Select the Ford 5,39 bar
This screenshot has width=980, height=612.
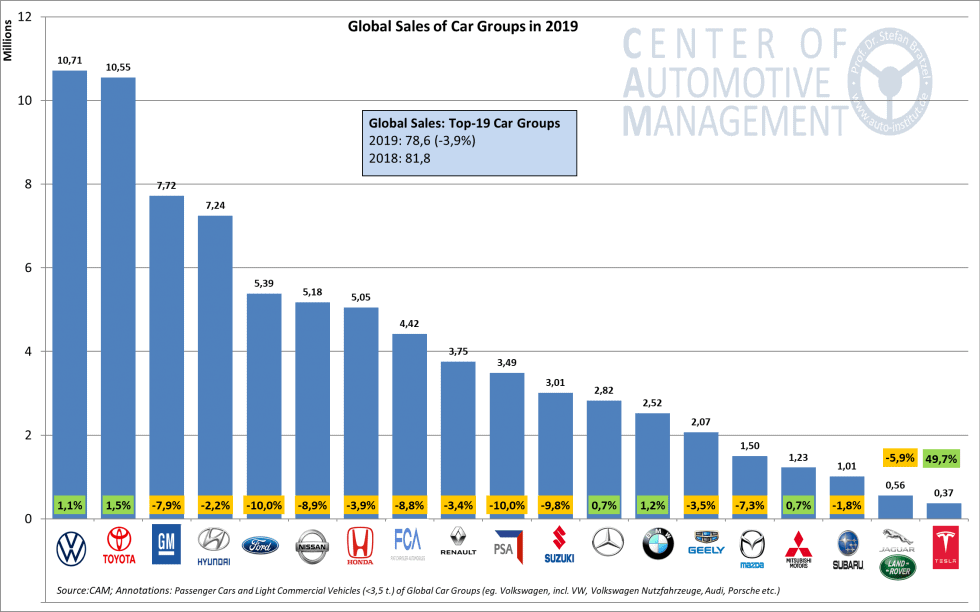264,406
